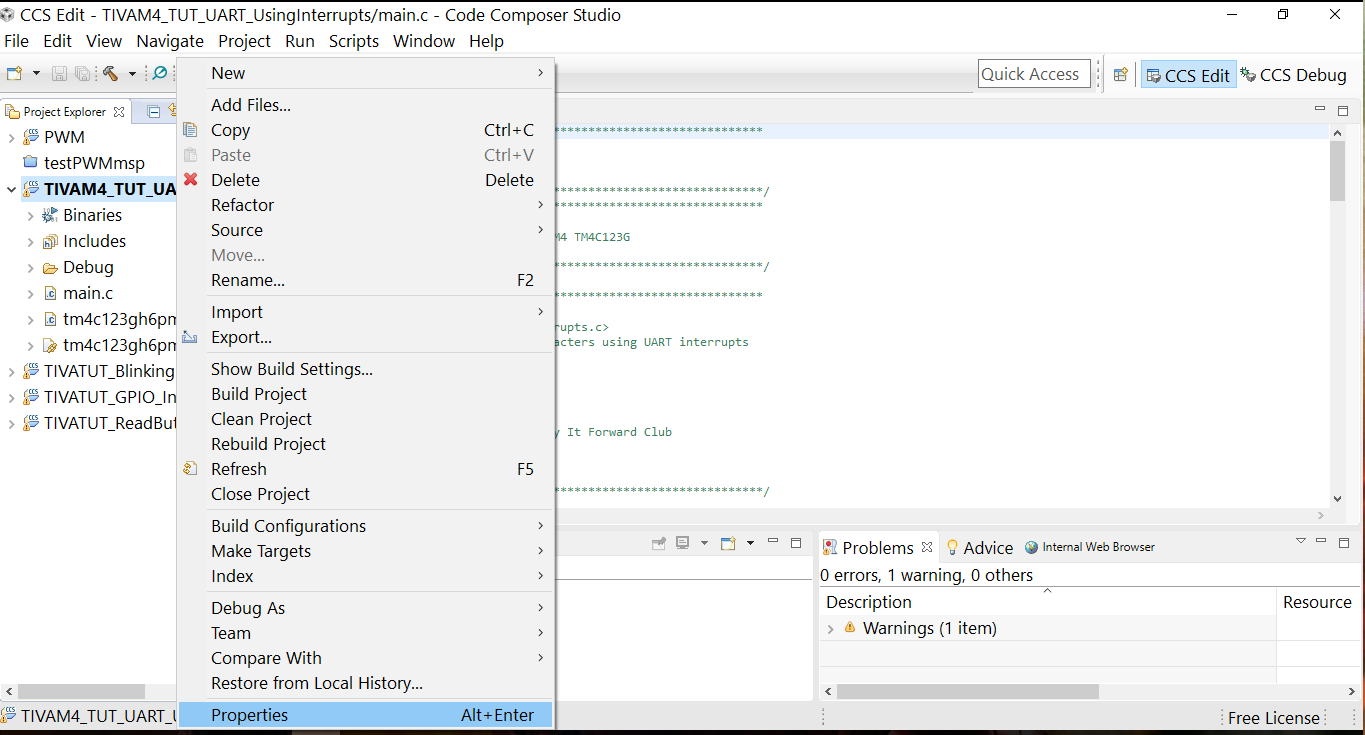Image resolution: width=1365 pixels, height=735 pixels.
Task: Click the Resource column header
Action: click(1318, 602)
